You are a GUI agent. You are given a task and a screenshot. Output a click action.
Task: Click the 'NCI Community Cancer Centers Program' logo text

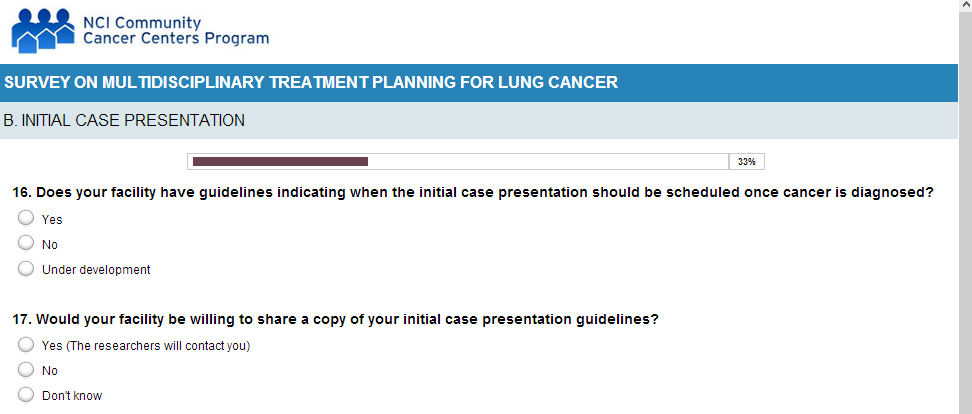pyautogui.click(x=189, y=30)
